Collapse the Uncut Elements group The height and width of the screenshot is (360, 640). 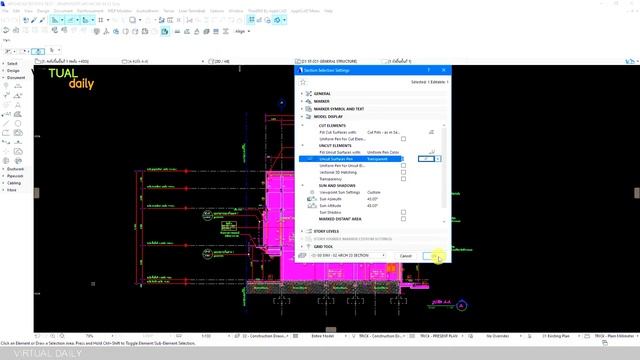click(x=302, y=145)
